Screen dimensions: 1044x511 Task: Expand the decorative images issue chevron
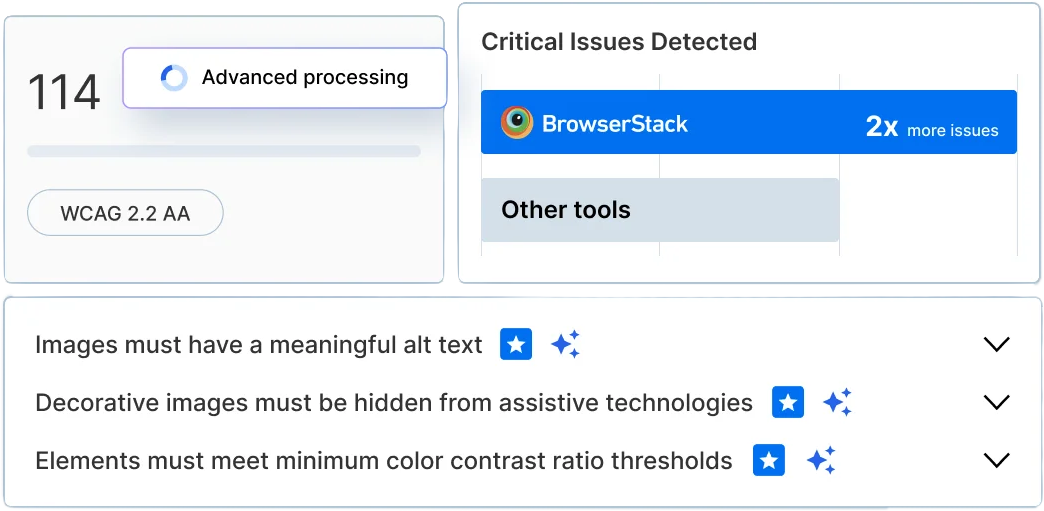pyautogui.click(x=996, y=403)
